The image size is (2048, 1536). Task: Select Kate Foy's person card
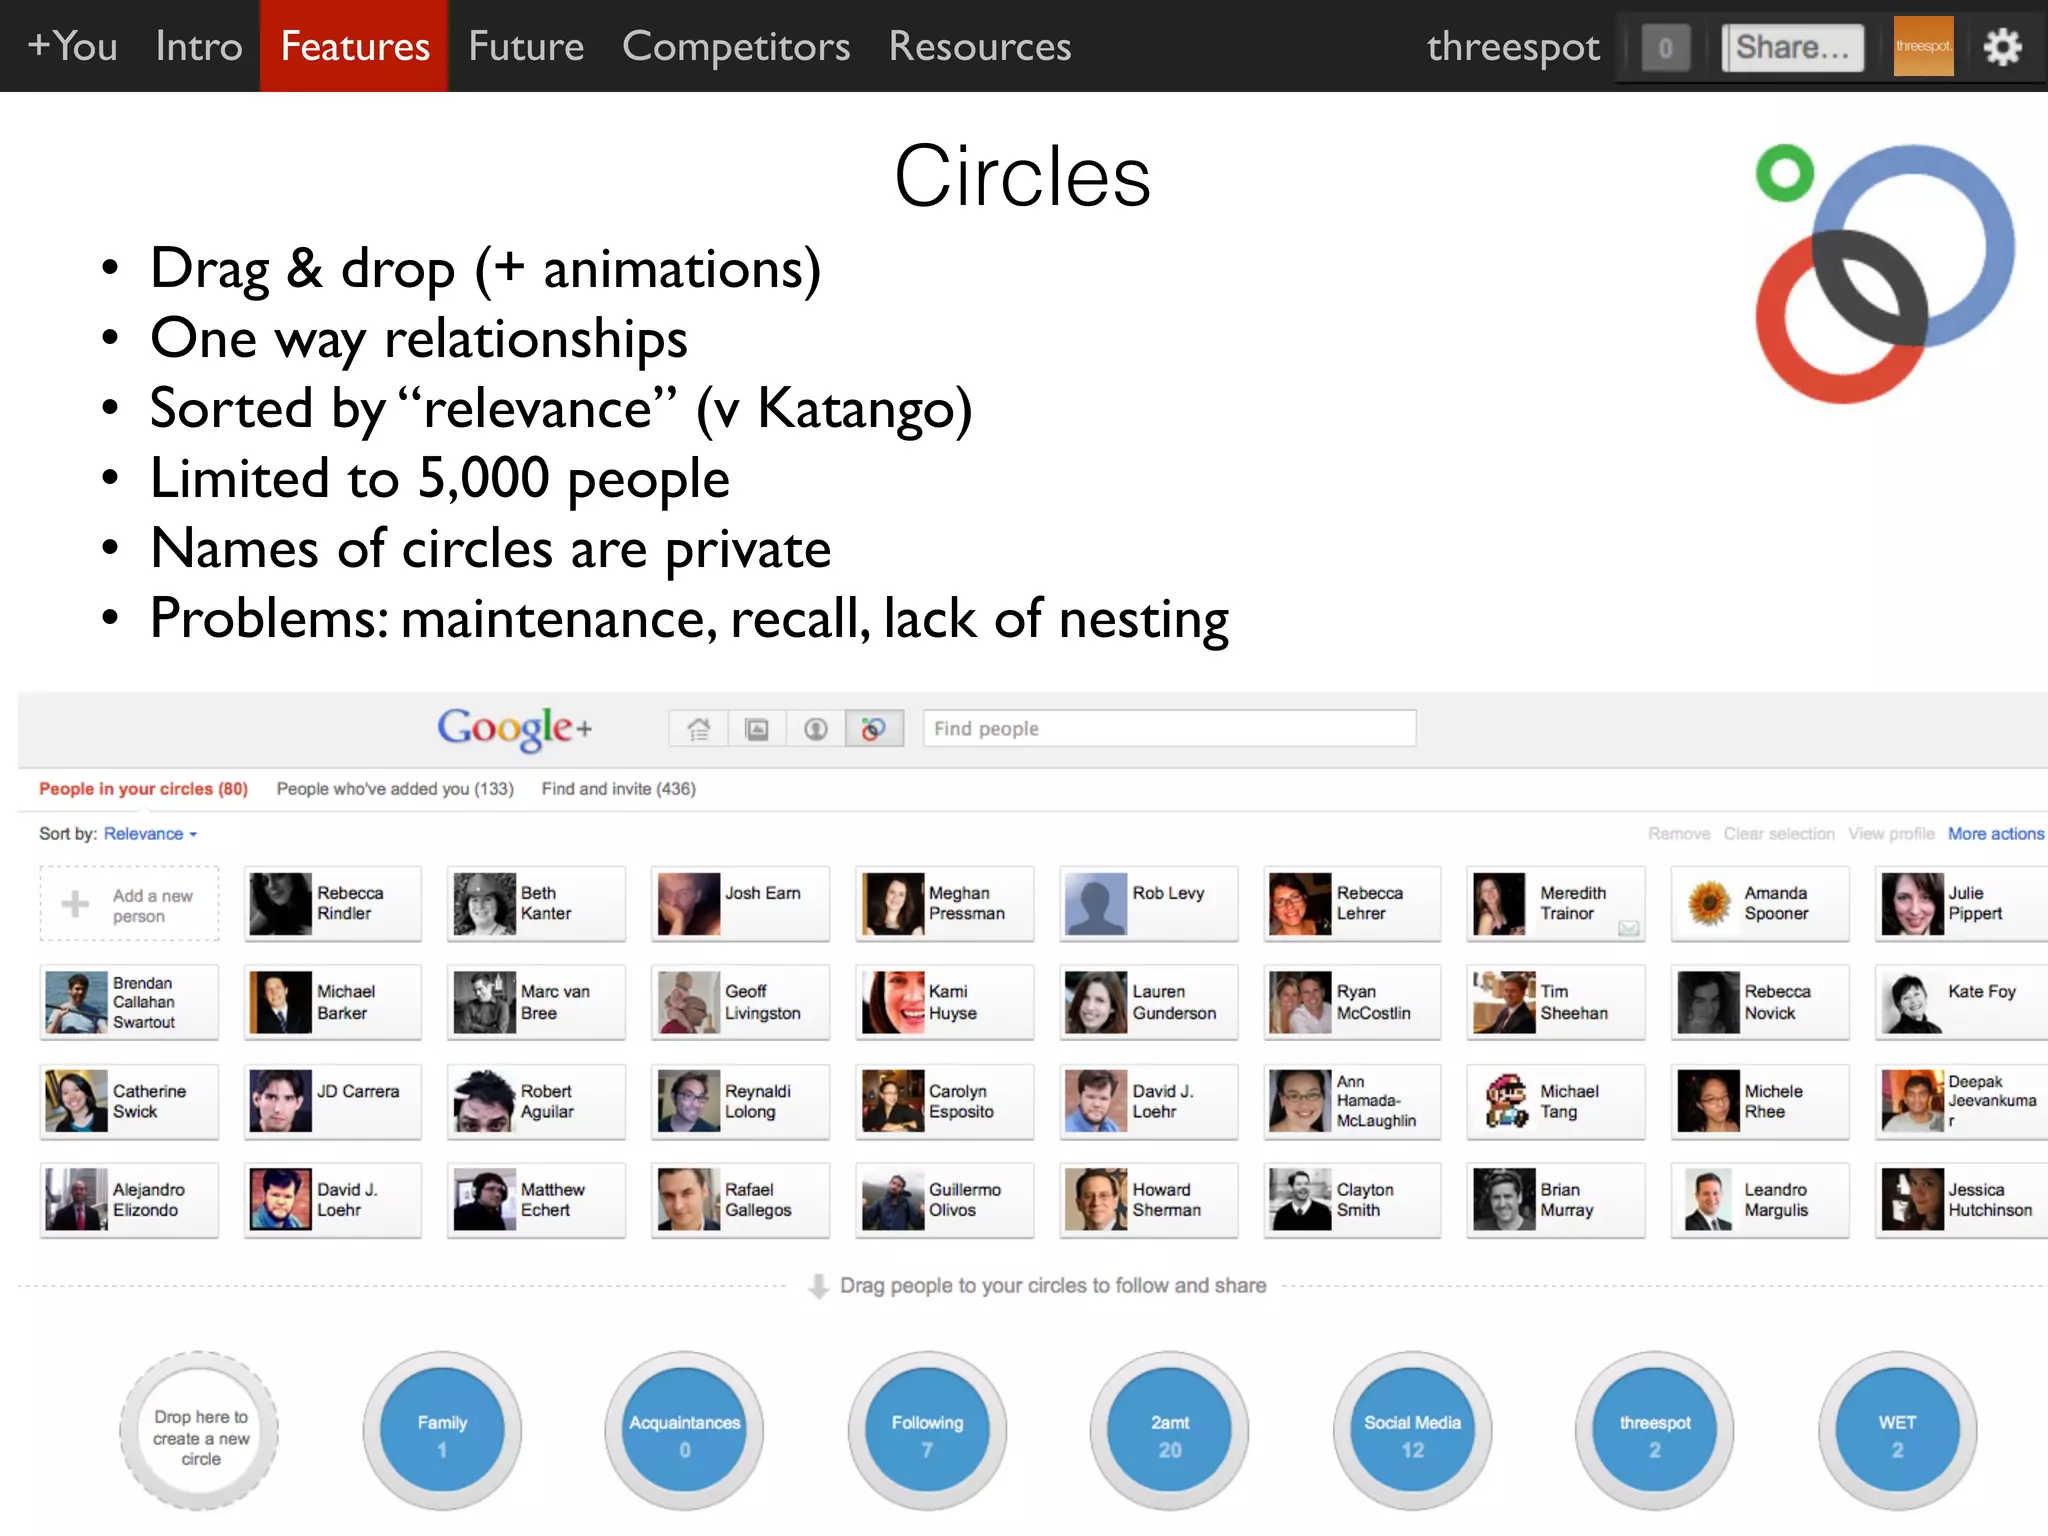point(1963,1002)
